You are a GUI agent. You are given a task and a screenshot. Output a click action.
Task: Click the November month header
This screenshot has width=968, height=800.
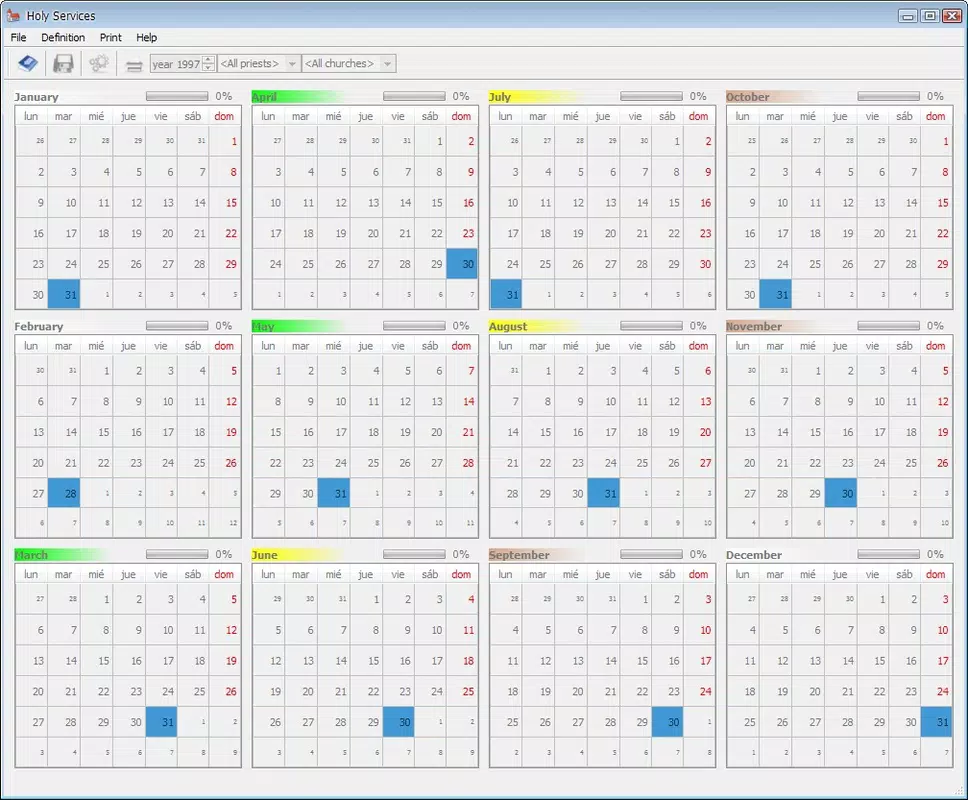click(754, 327)
